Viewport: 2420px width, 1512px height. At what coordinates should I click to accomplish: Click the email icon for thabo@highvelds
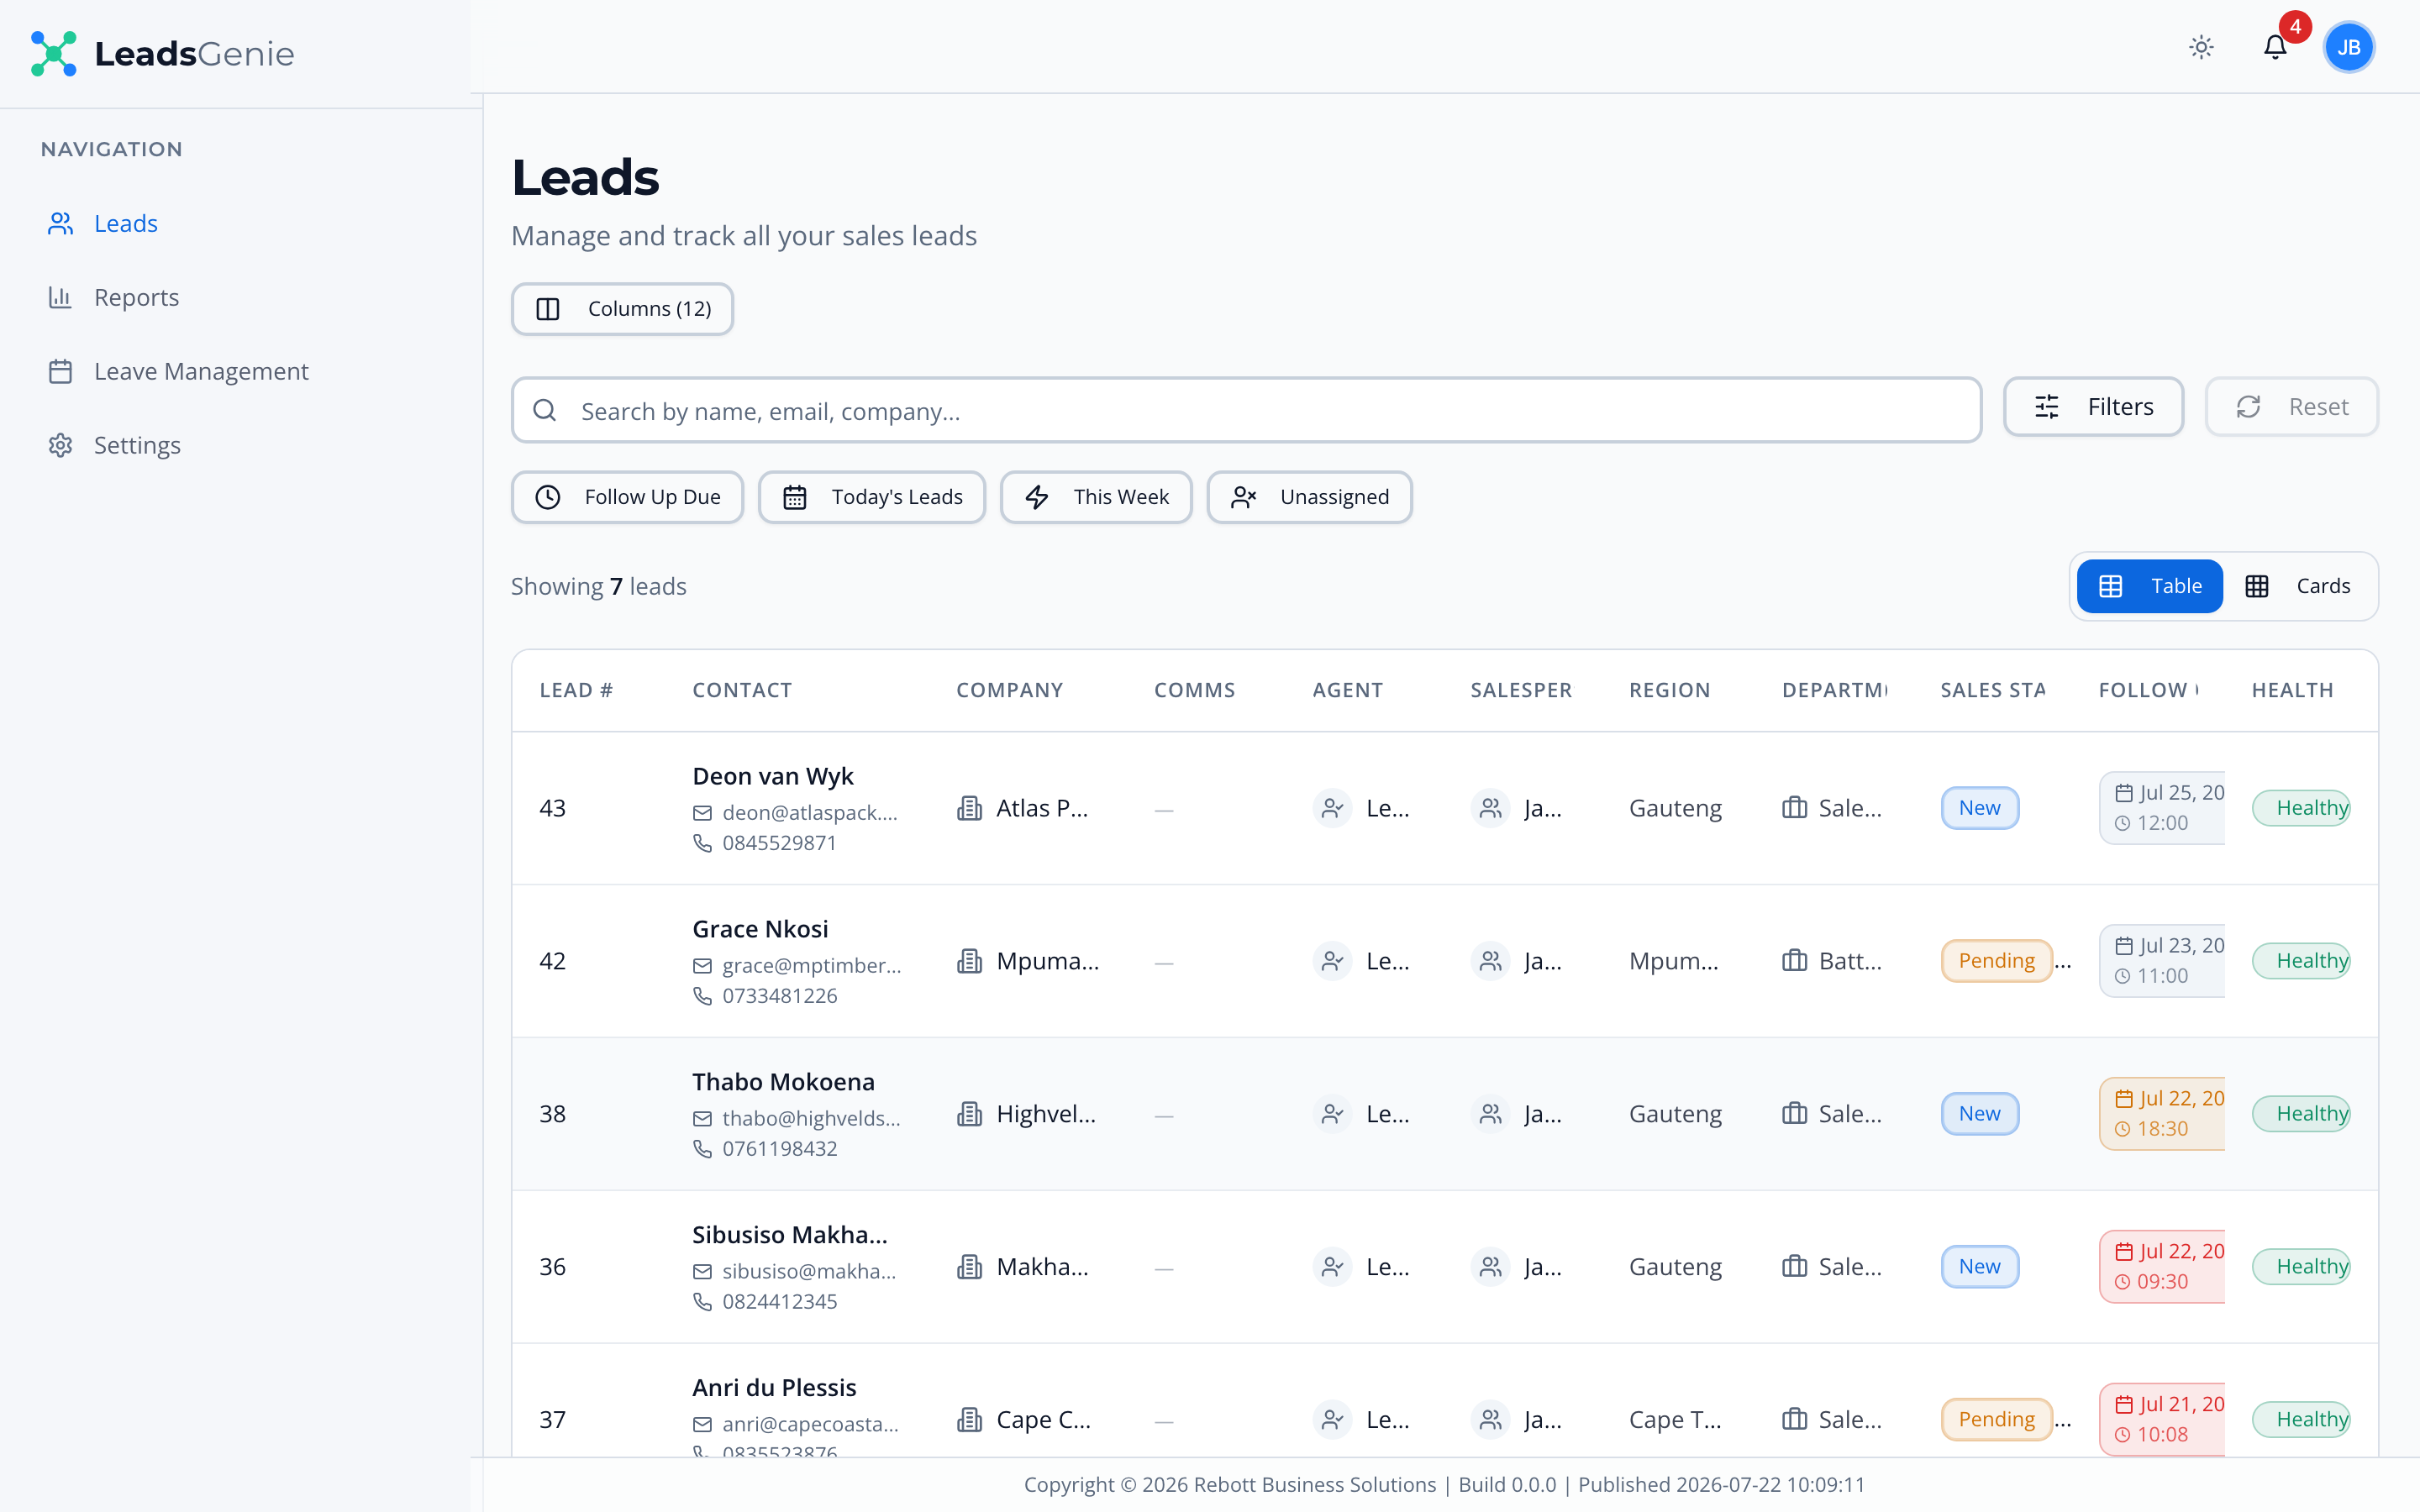tap(702, 1119)
